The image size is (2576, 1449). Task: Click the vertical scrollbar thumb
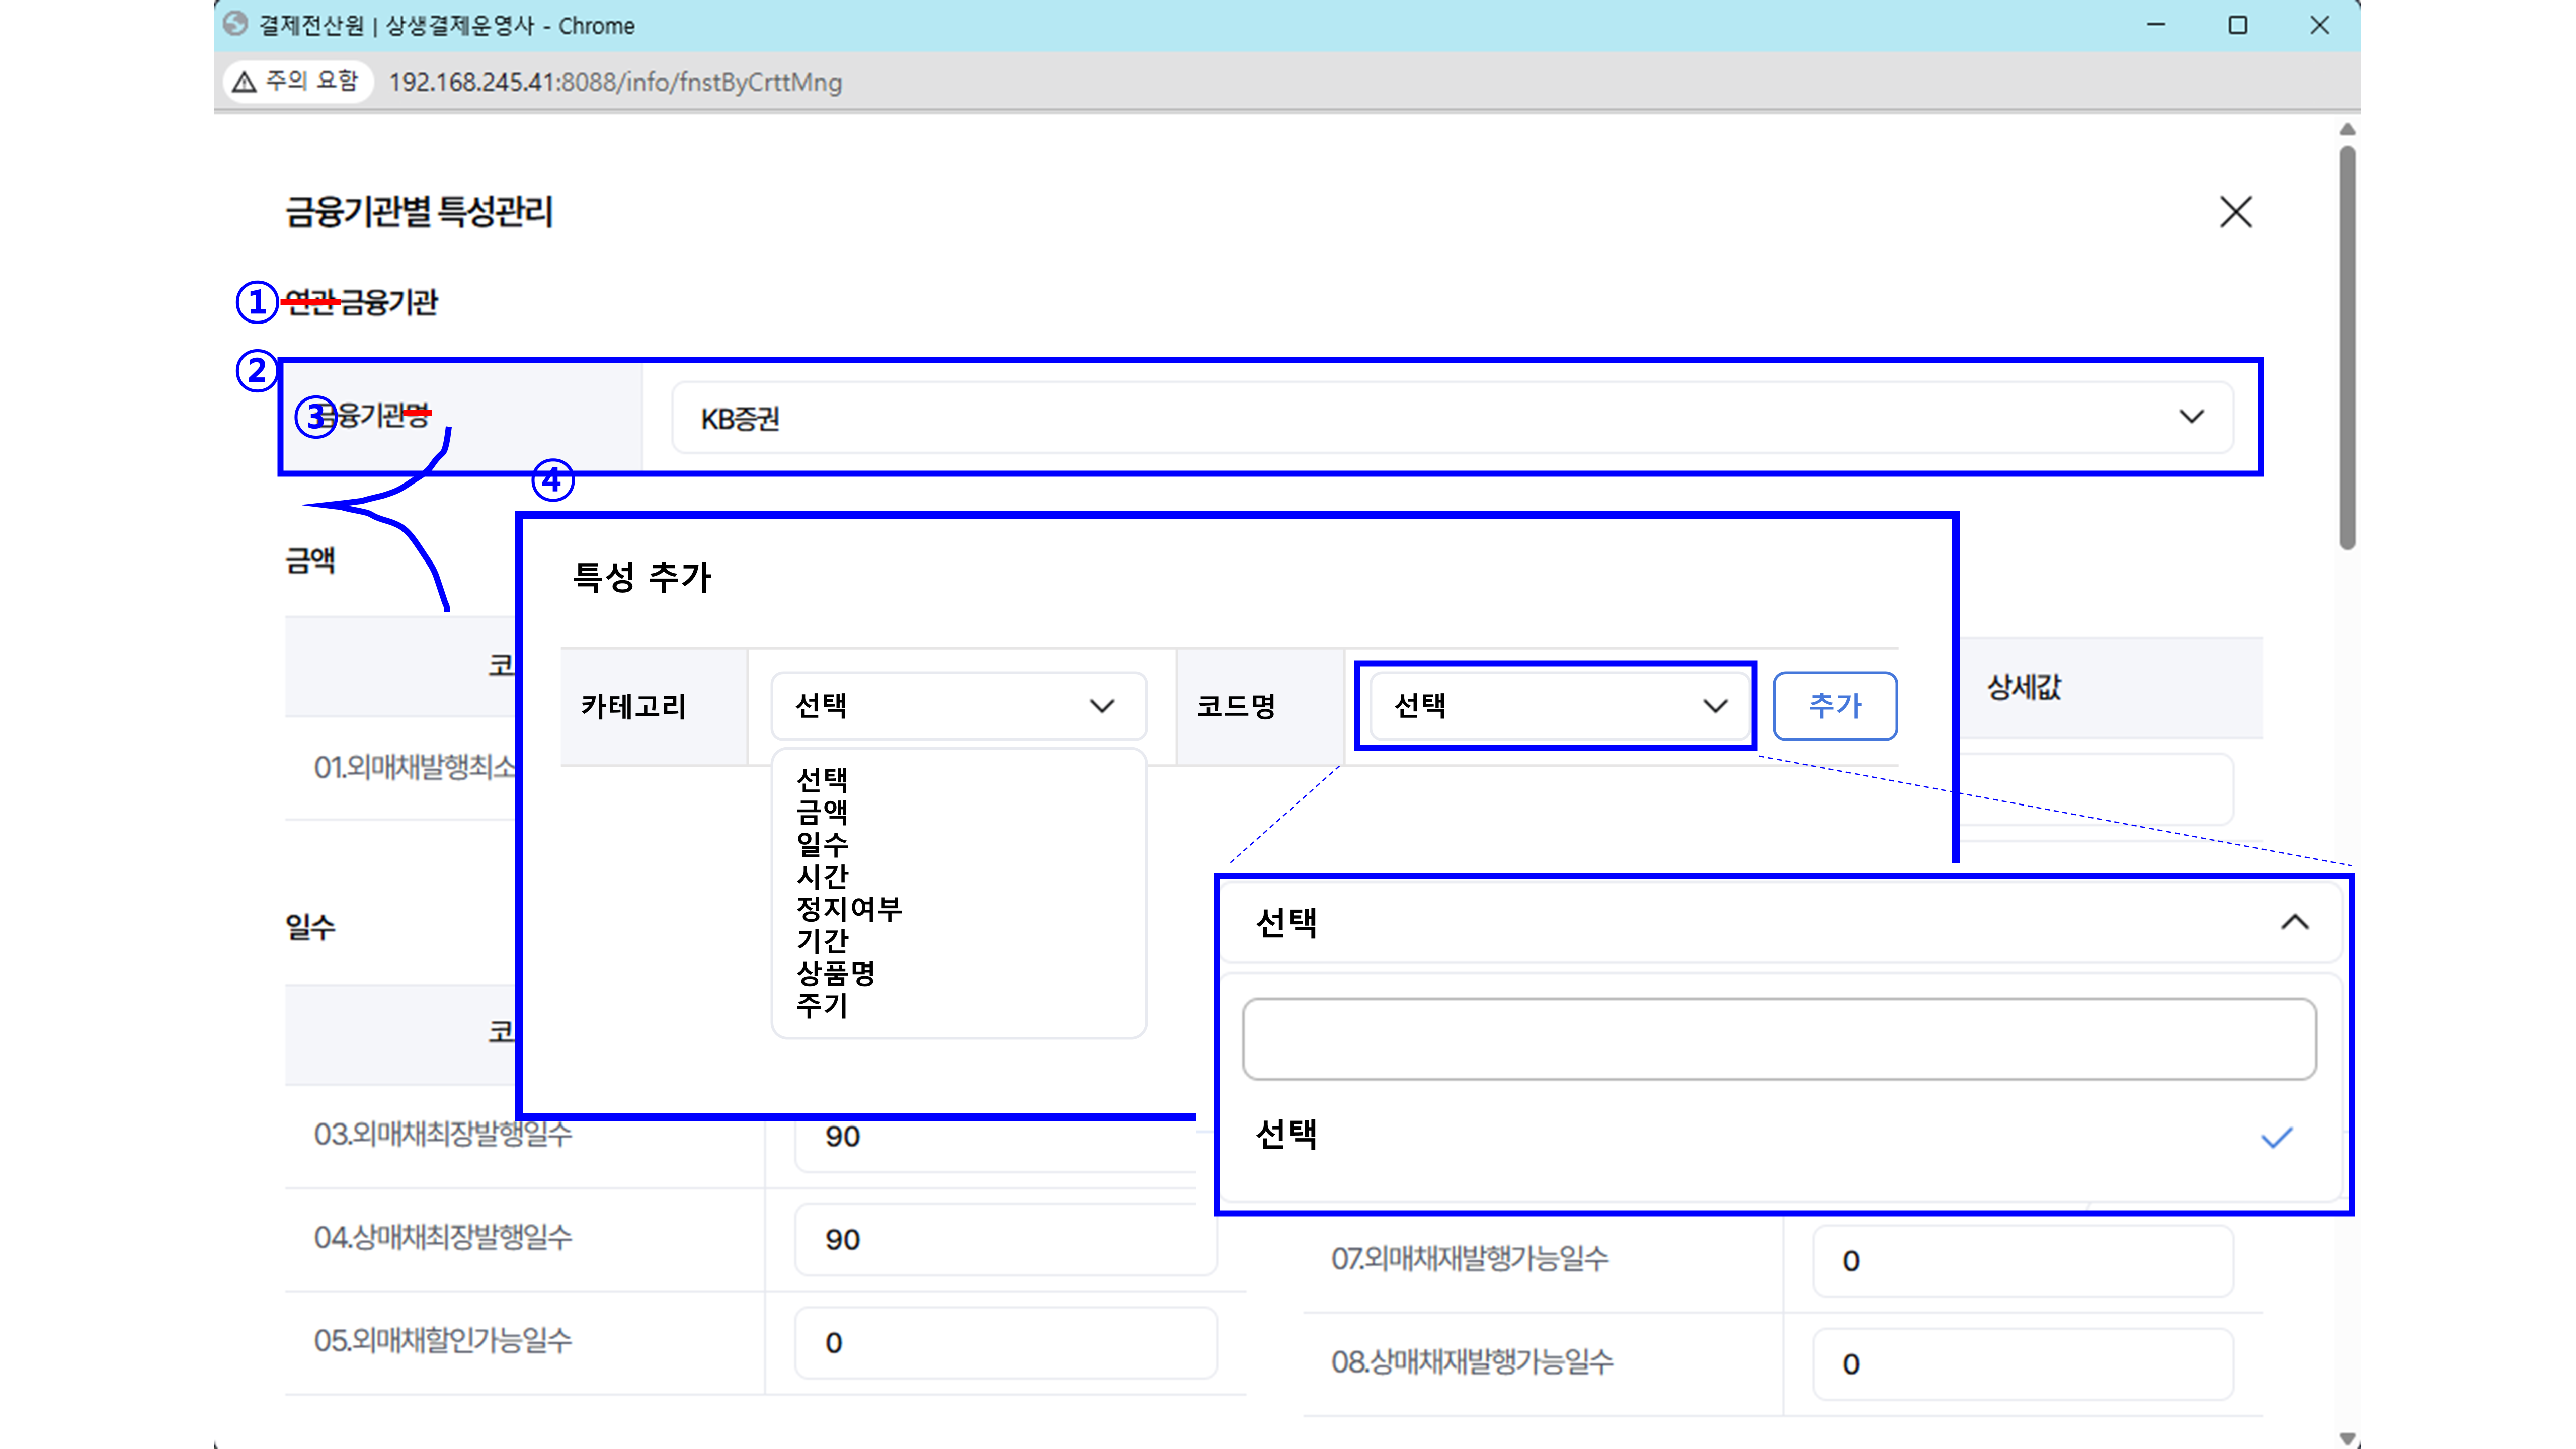(2348, 348)
